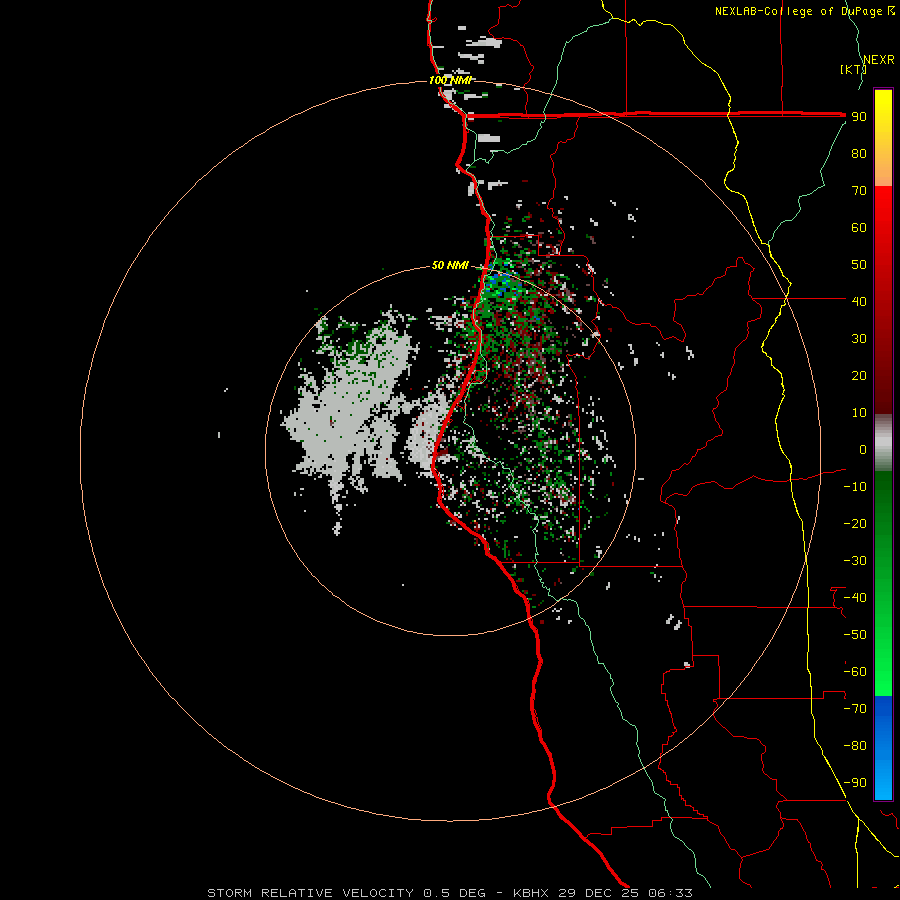Click the -20 scale value
The width and height of the screenshot is (900, 900).
point(855,523)
